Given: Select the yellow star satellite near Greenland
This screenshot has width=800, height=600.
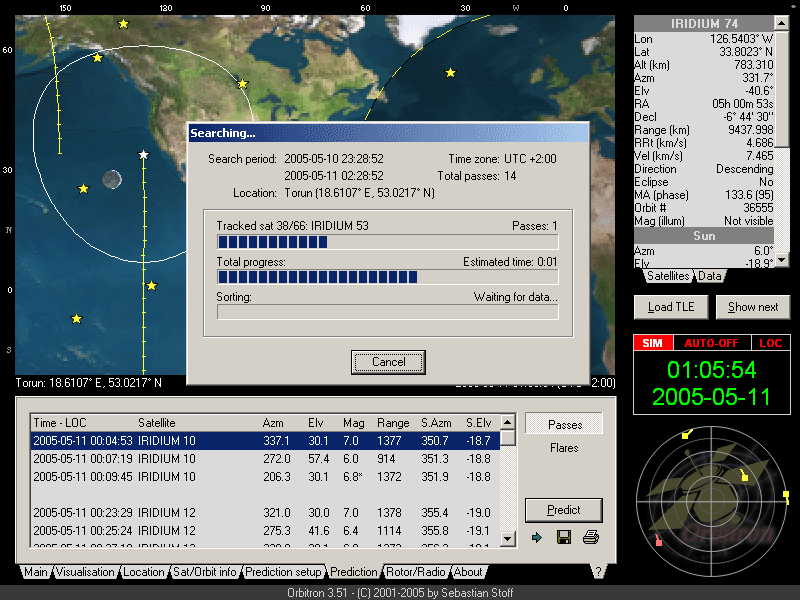Looking at the screenshot, I should click(450, 72).
